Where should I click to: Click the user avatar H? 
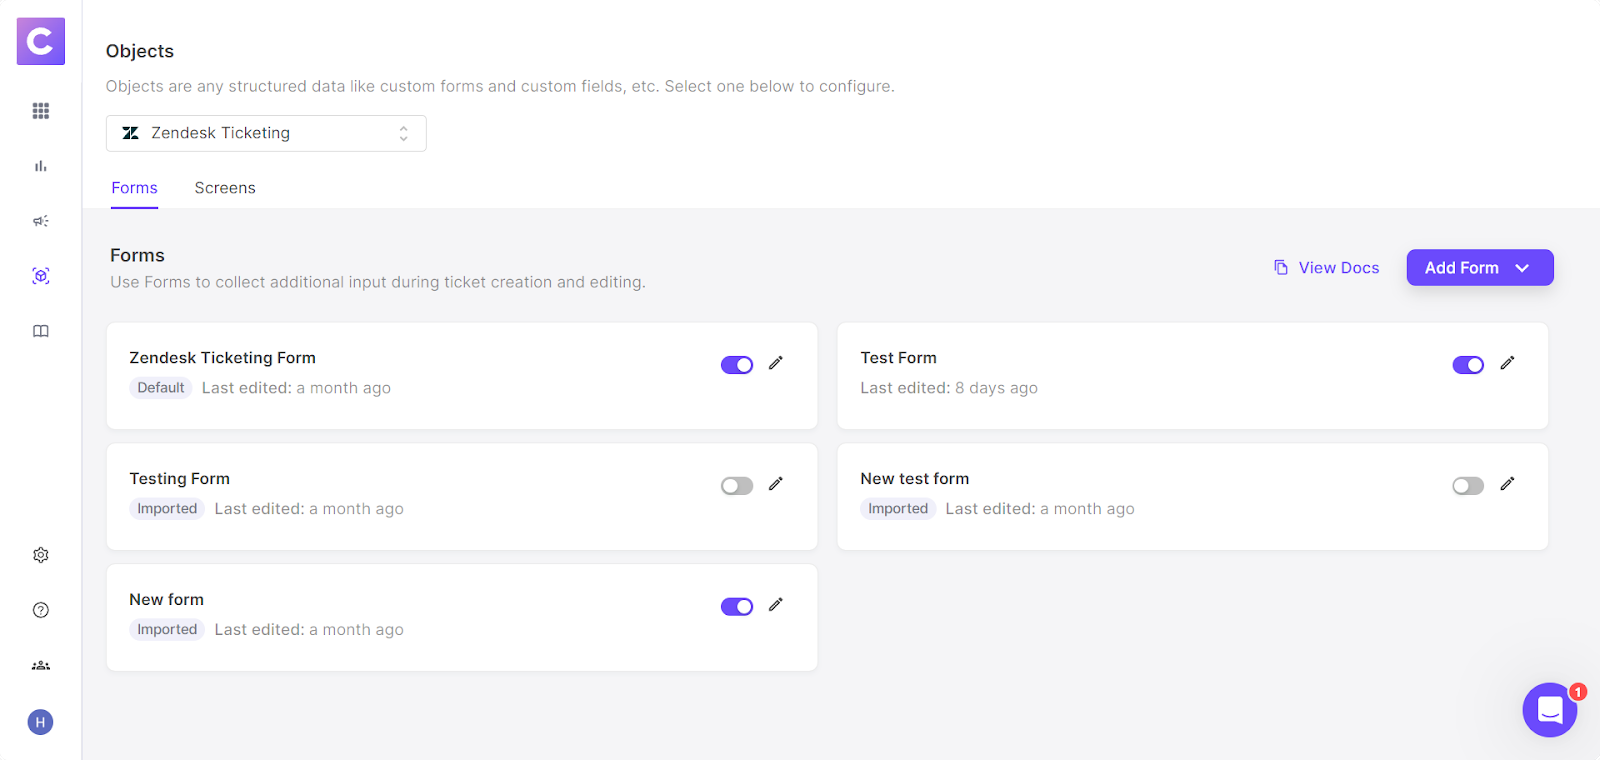click(41, 722)
